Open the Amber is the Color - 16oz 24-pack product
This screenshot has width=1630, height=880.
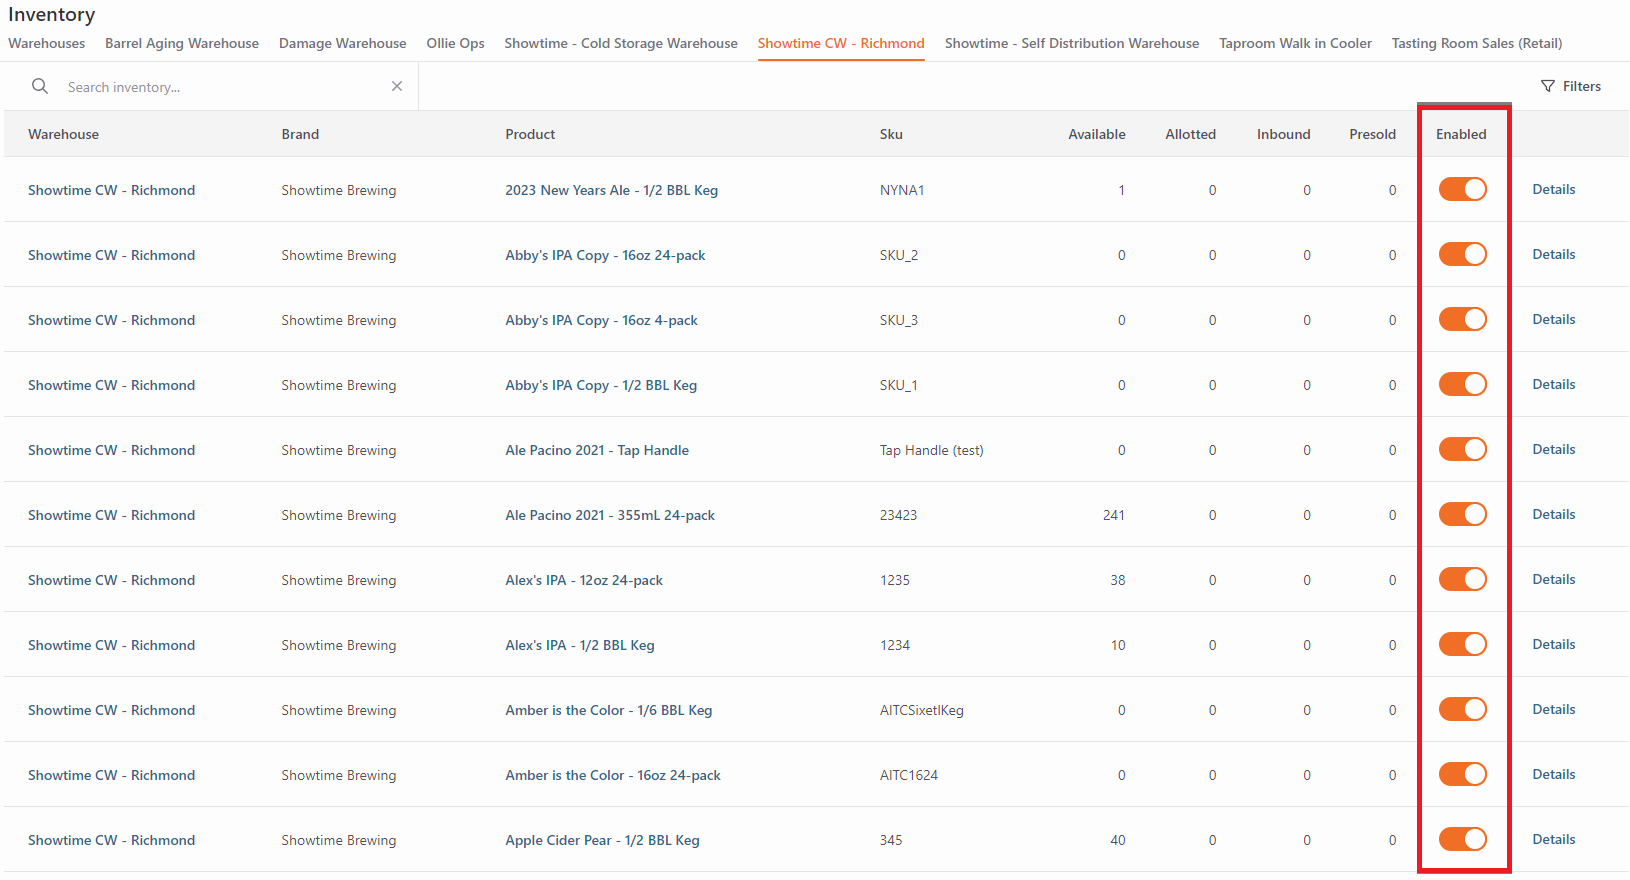coord(612,775)
